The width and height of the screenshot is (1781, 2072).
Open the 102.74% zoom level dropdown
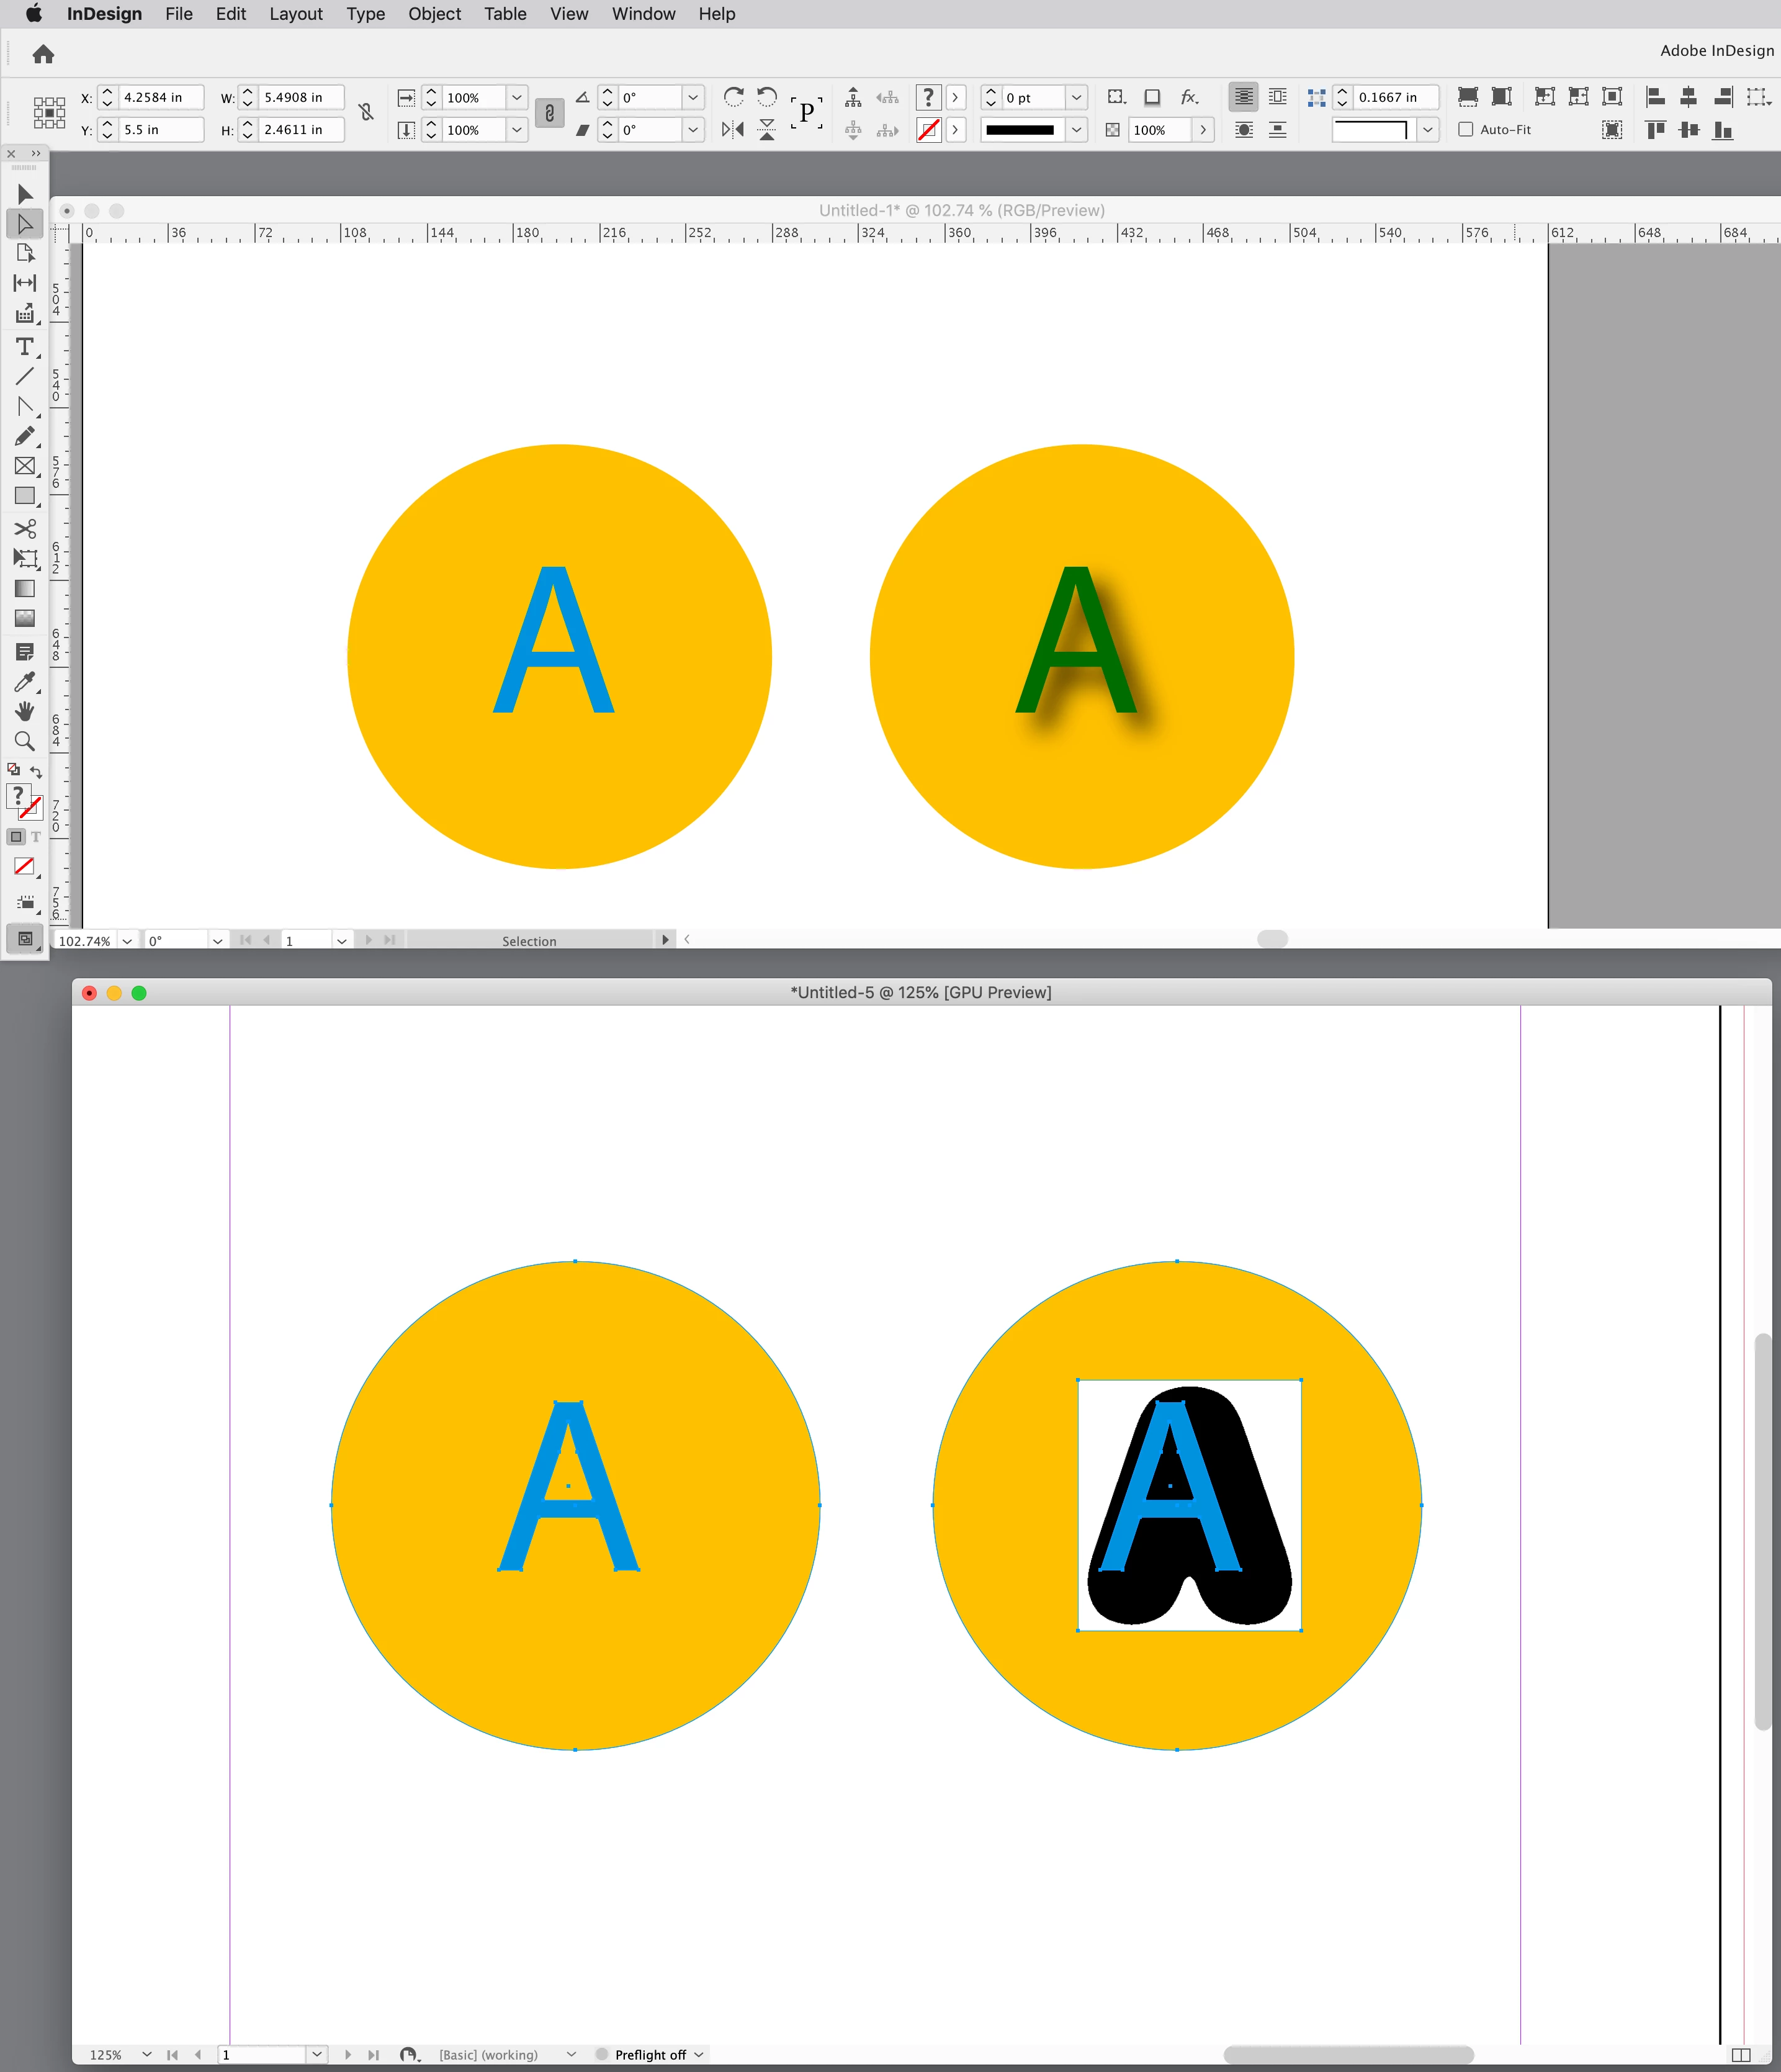pos(127,940)
